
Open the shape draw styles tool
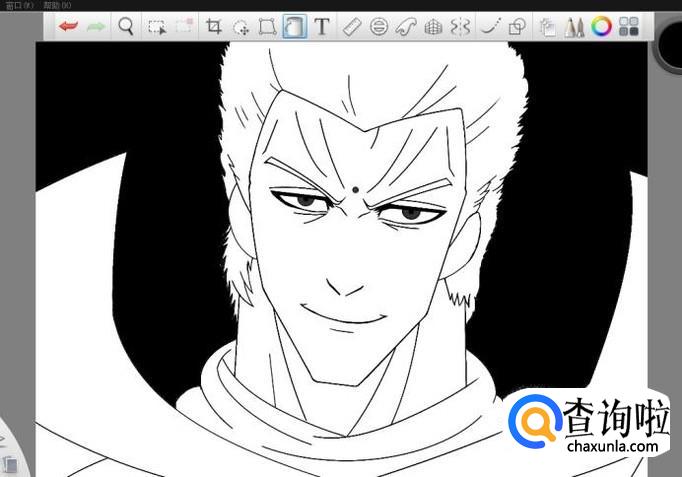click(x=518, y=27)
